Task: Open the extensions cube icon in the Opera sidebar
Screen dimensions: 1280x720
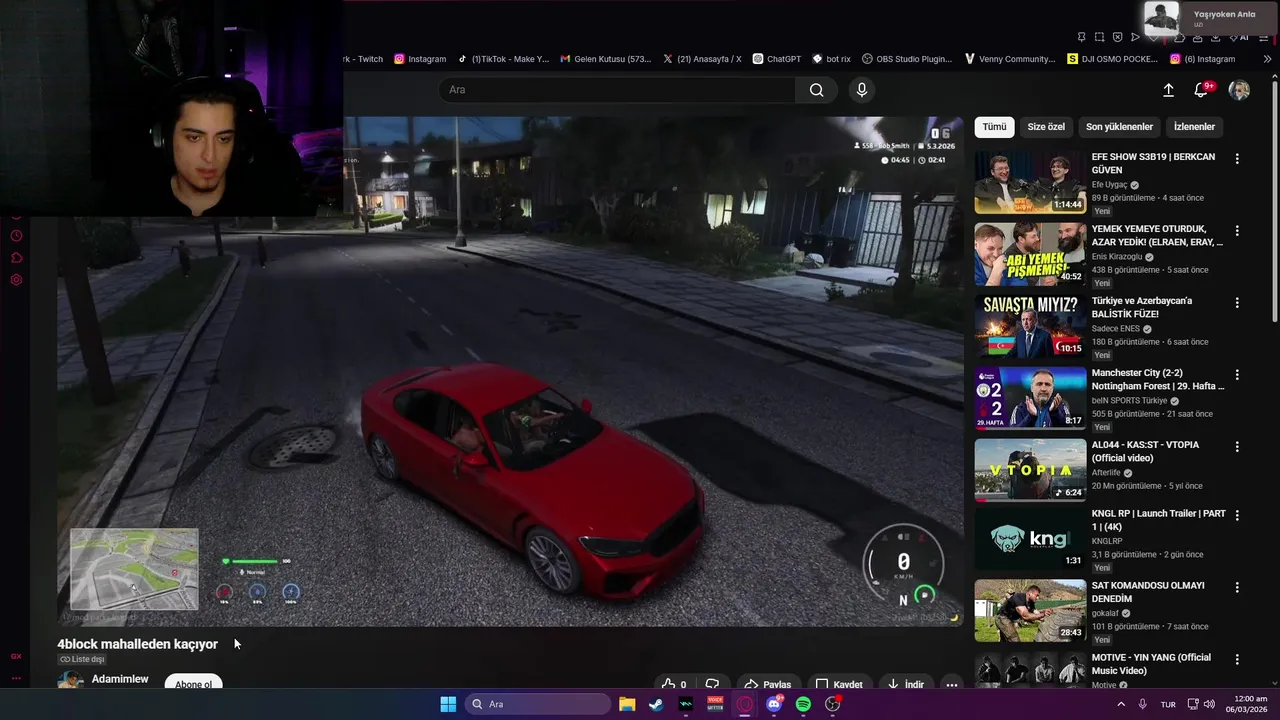Action: [16, 258]
